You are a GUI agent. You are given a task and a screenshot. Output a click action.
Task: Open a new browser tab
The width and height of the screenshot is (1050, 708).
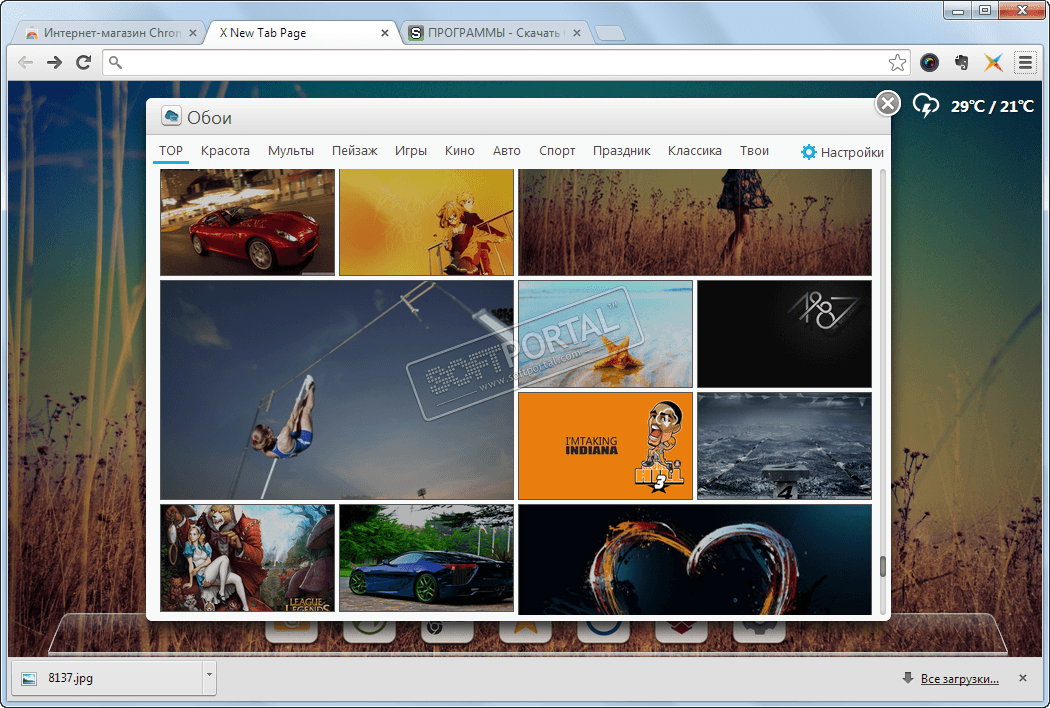pyautogui.click(x=609, y=33)
